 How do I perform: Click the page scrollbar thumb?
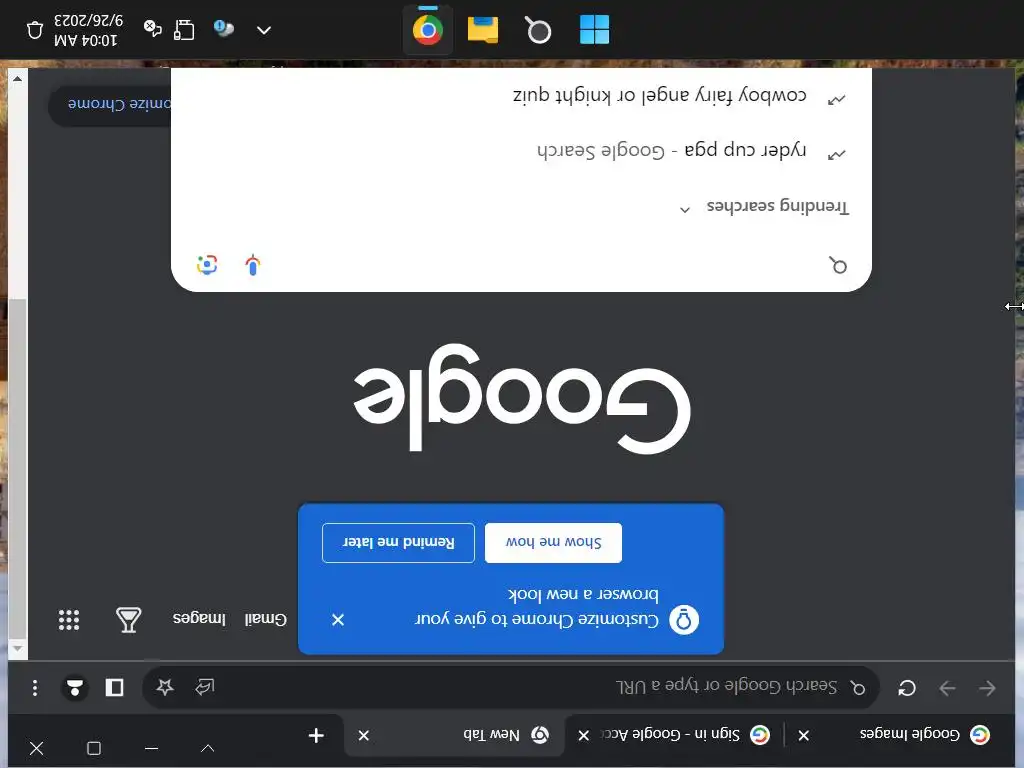(18, 469)
